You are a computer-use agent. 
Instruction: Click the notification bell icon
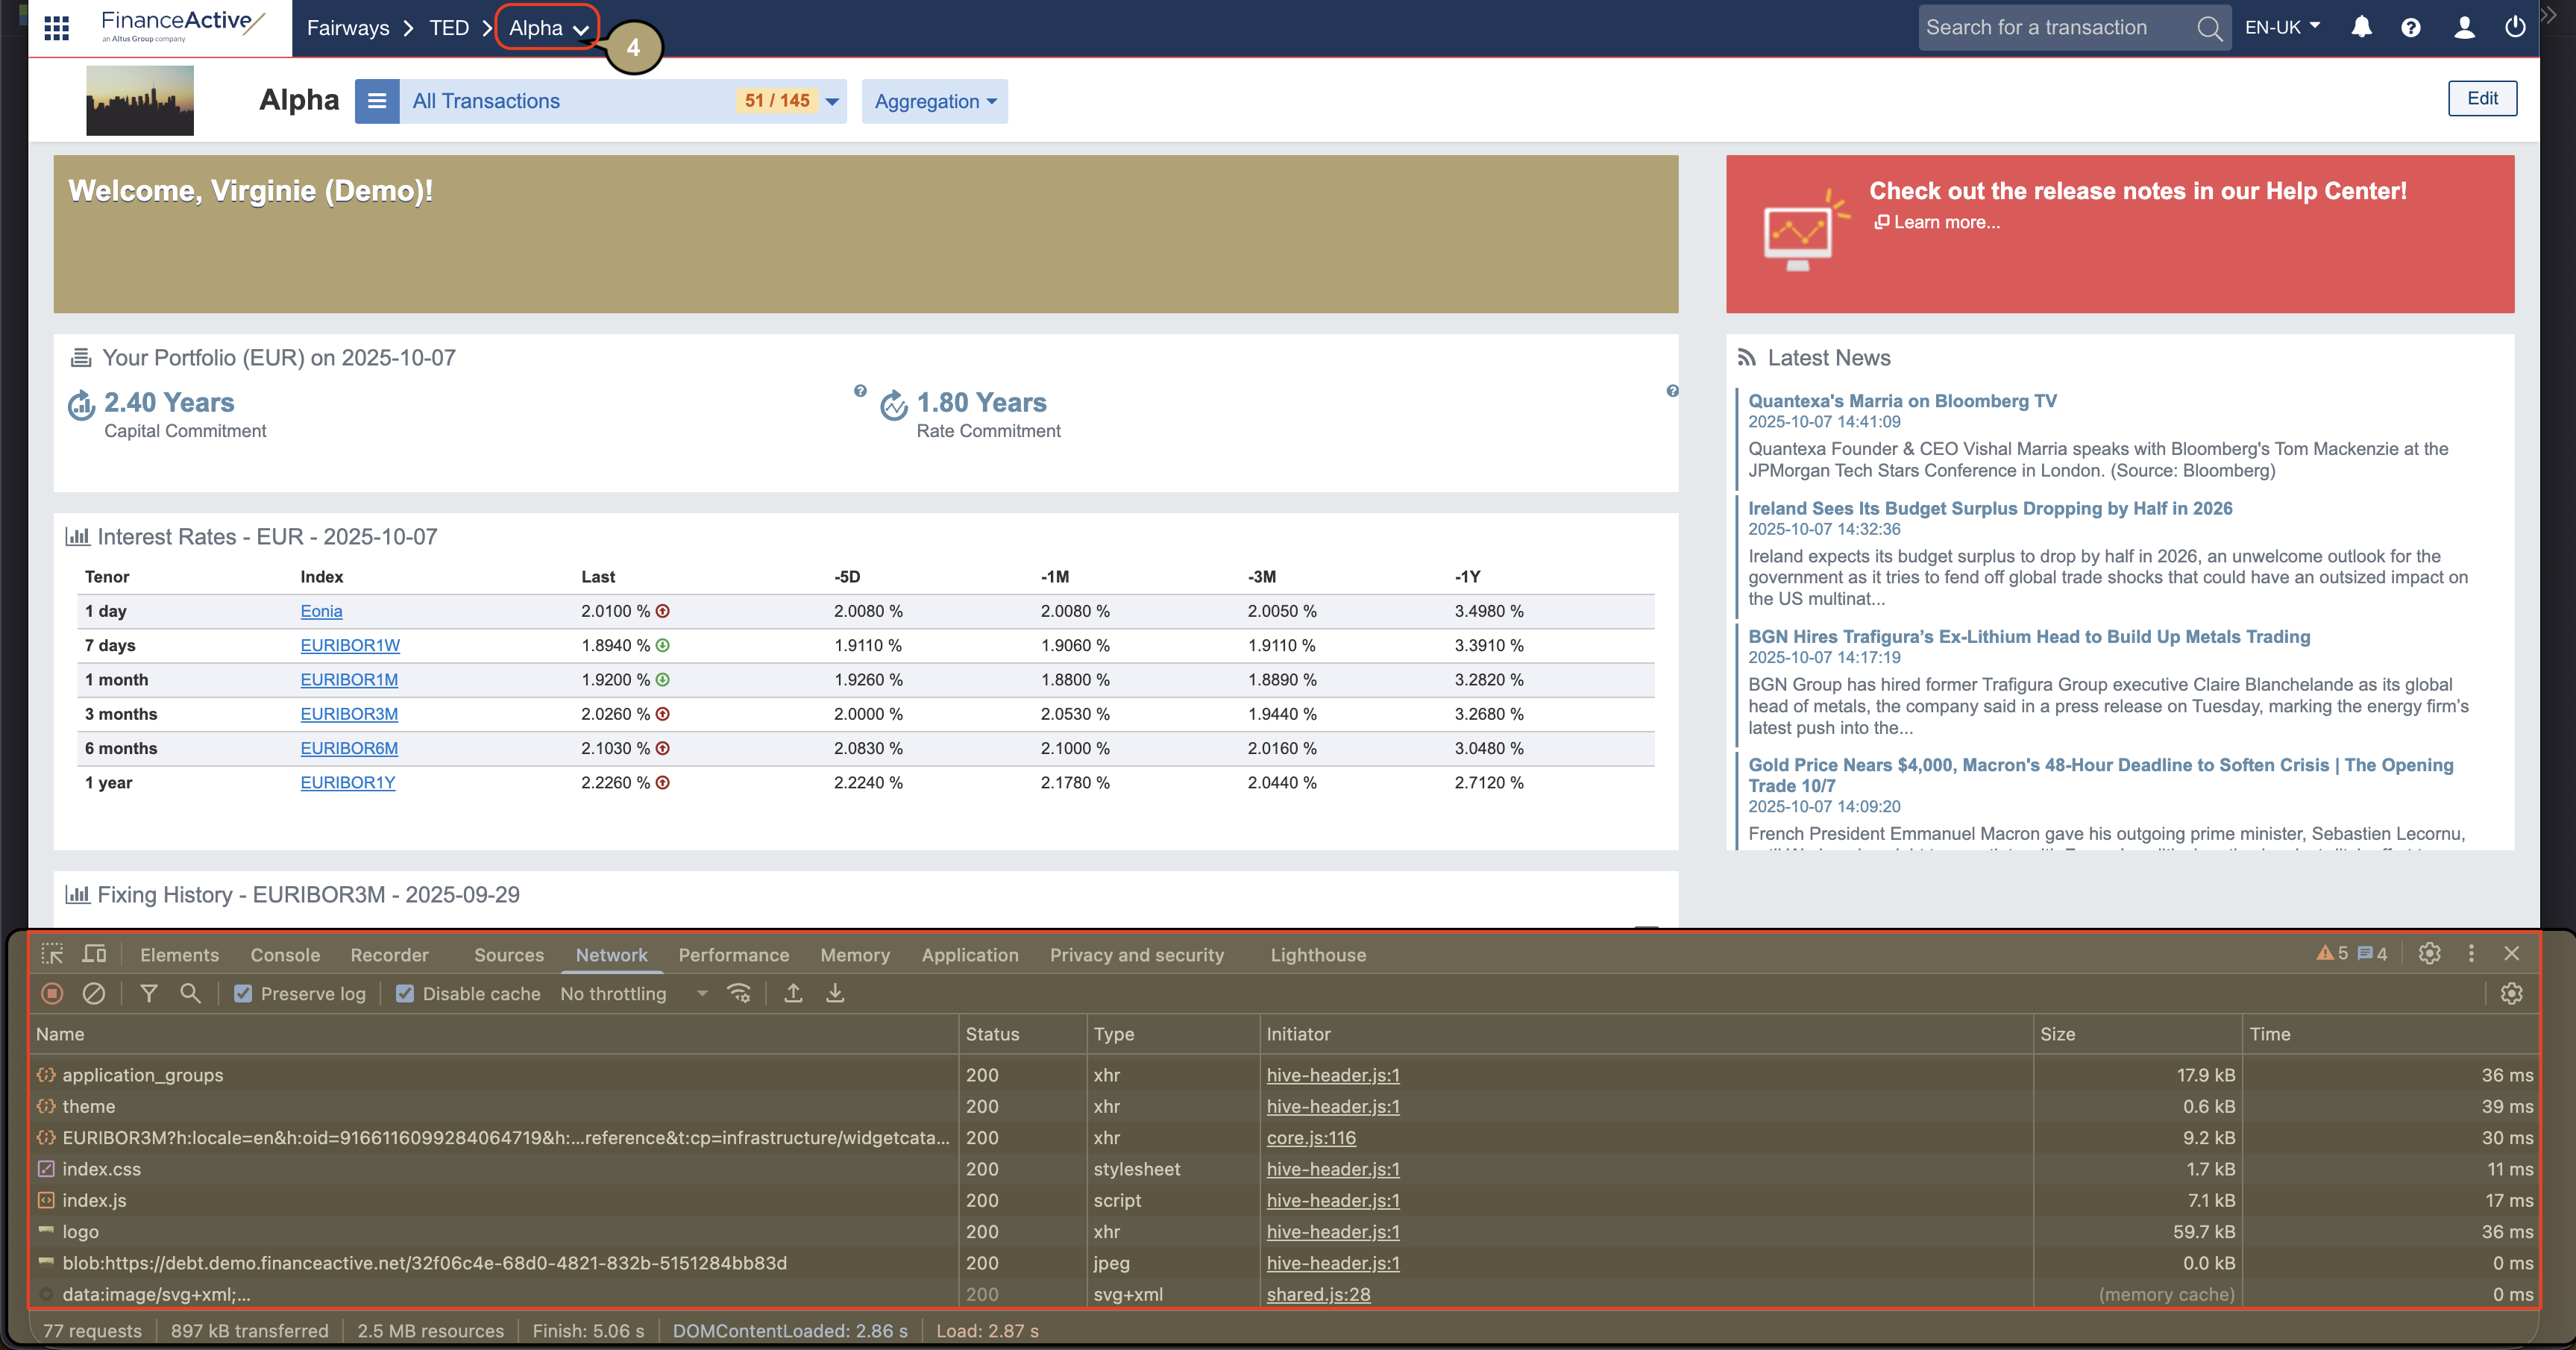pos(2362,27)
